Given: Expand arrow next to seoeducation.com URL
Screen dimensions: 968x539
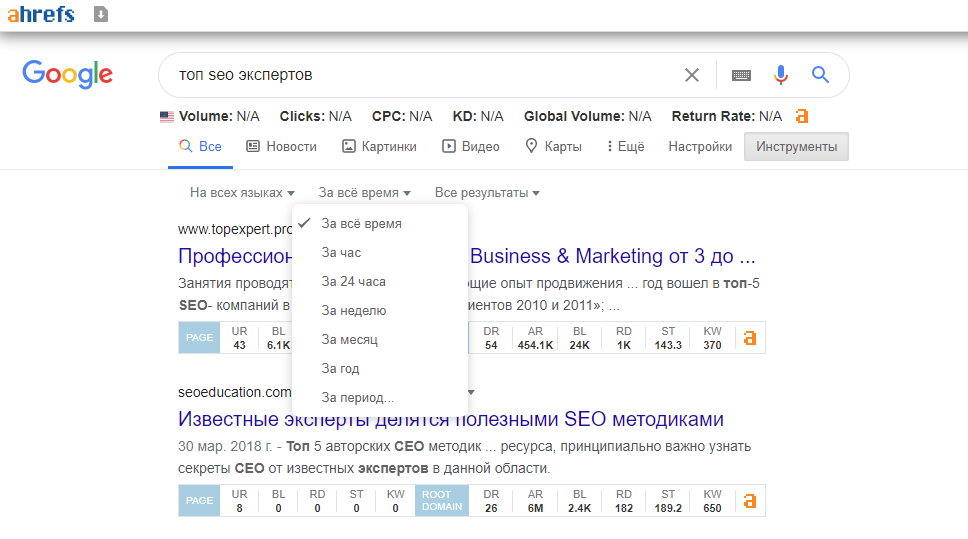Looking at the screenshot, I should (x=471, y=393).
